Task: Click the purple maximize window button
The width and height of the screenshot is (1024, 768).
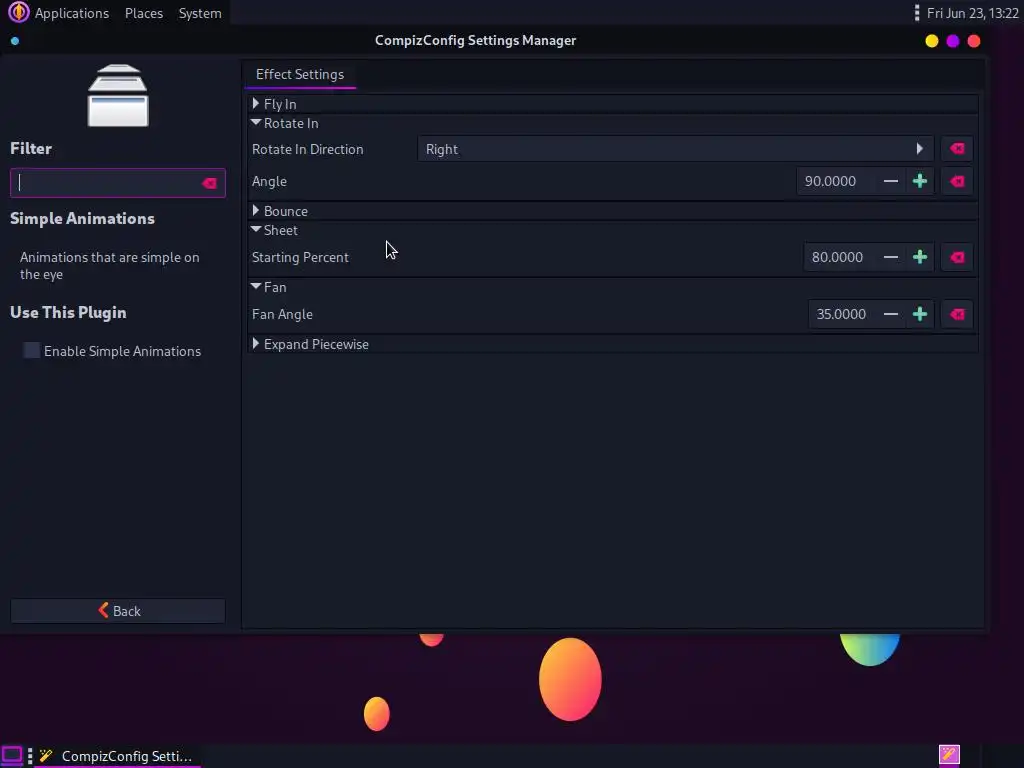Action: (x=953, y=41)
